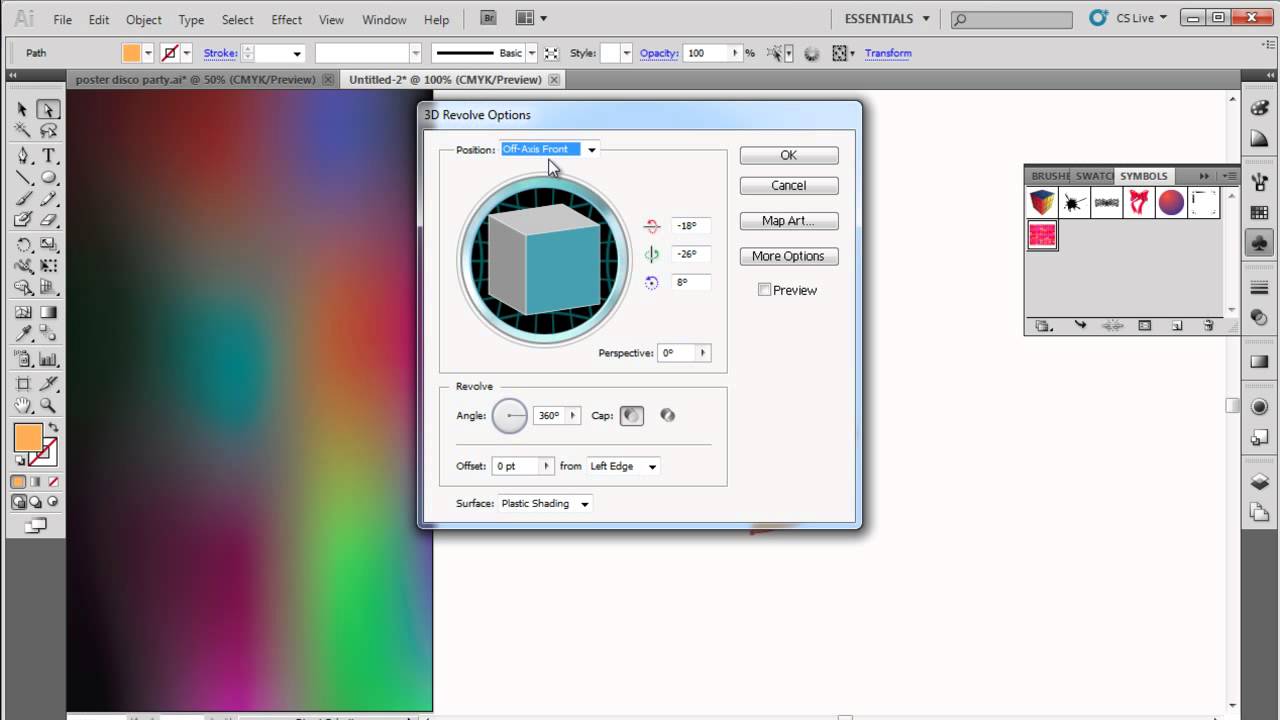Select the Magic Wand tool
1280x720 pixels.
[x=22, y=131]
